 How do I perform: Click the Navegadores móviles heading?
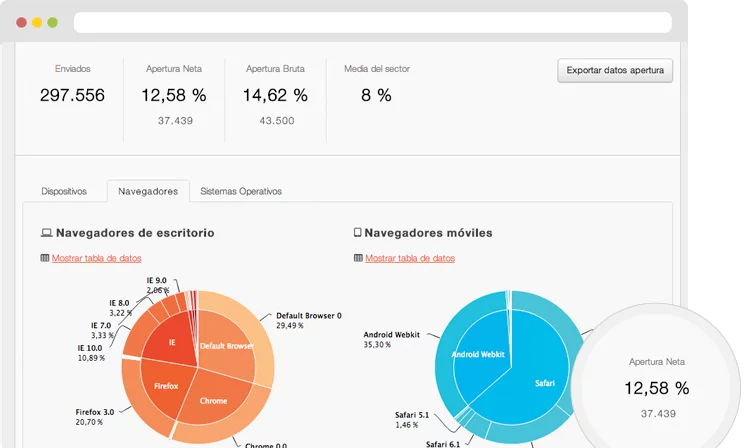click(x=429, y=233)
